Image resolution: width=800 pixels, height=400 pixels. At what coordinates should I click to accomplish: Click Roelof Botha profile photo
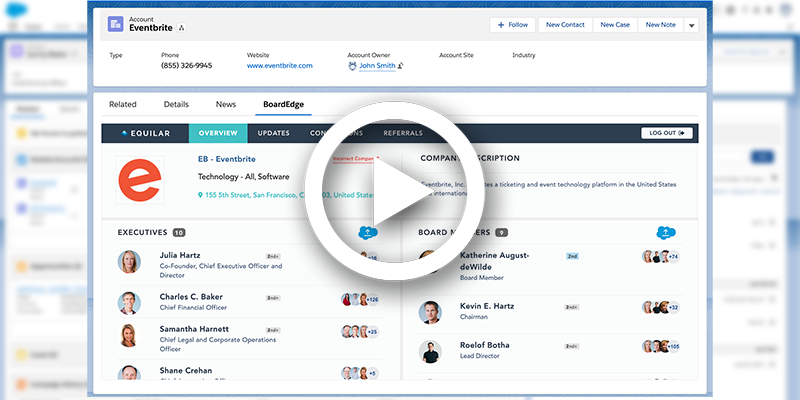coord(430,352)
